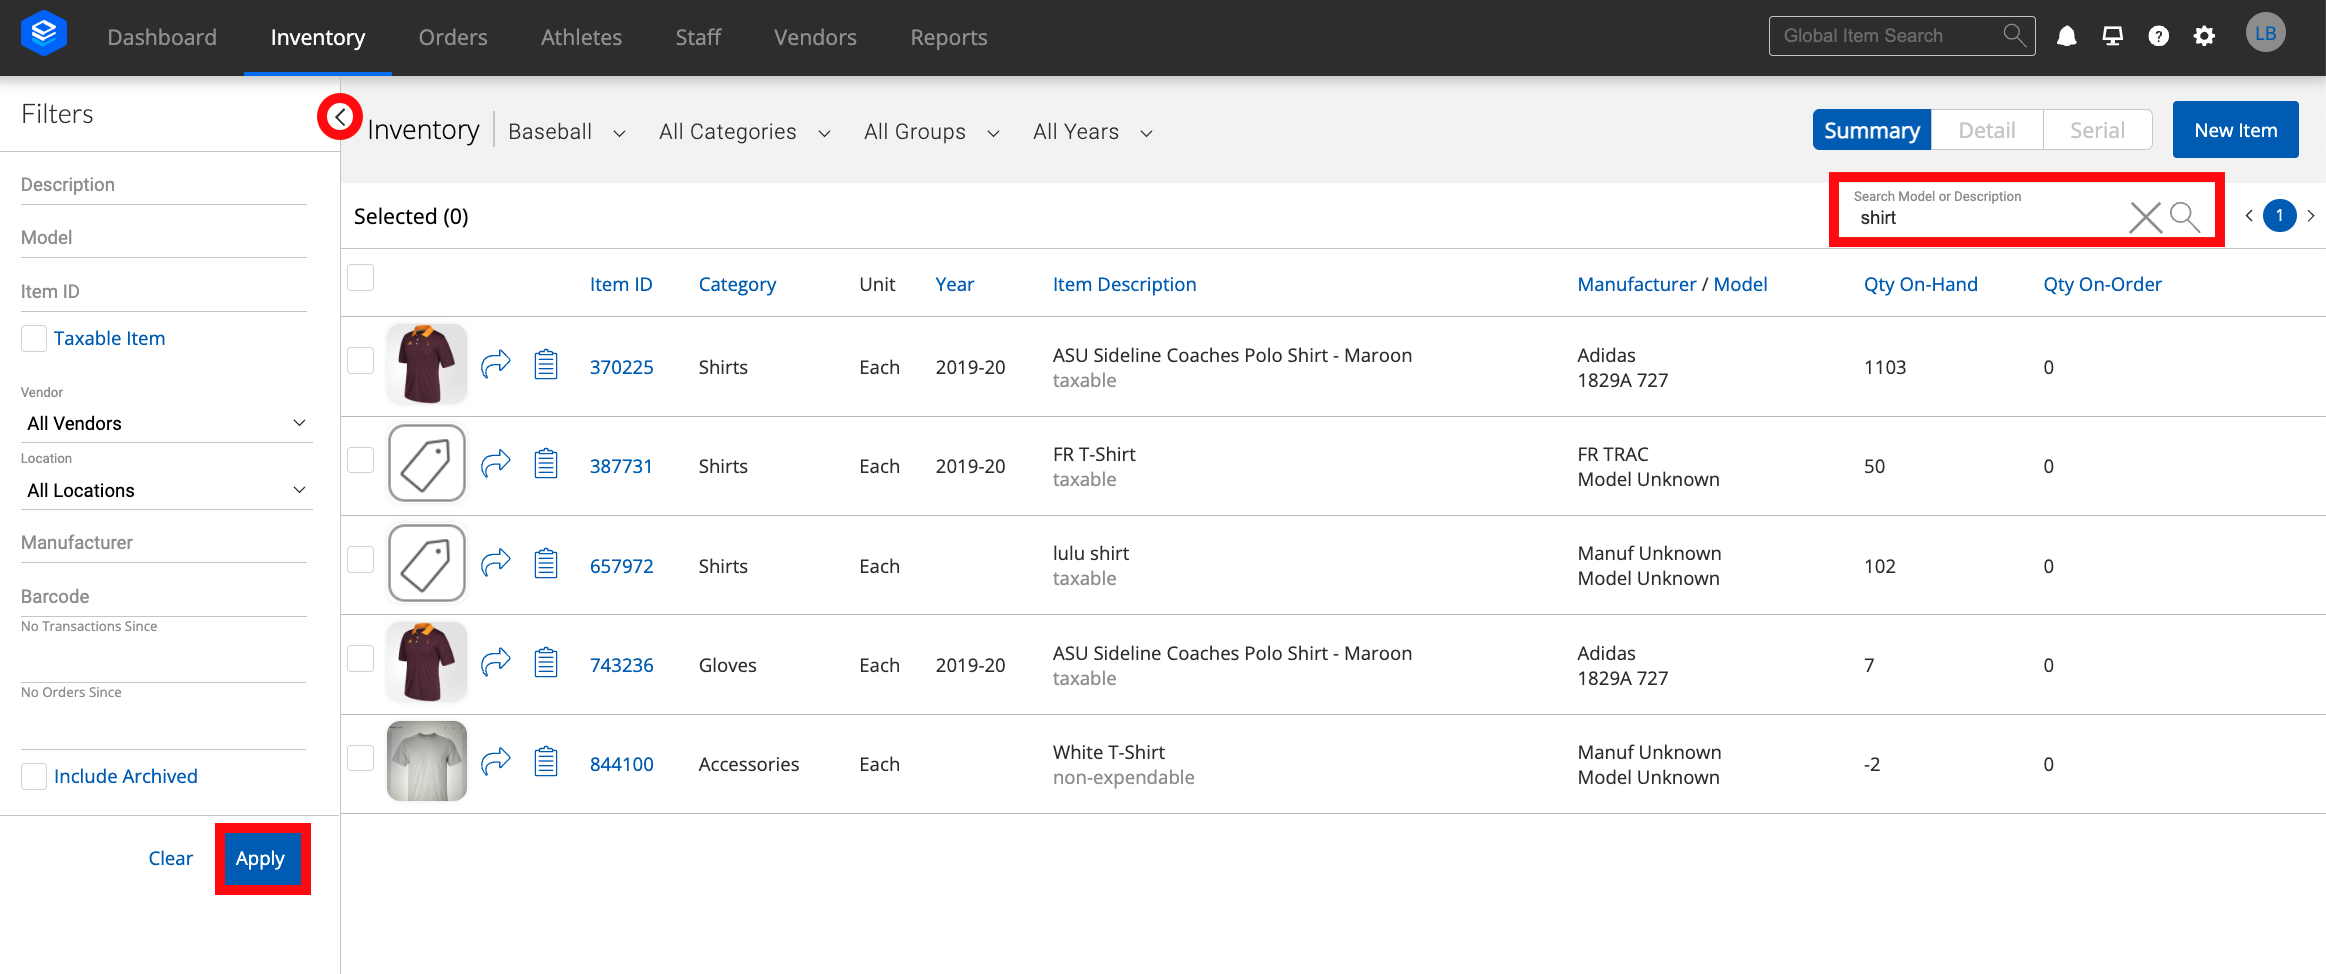Open the All Vendors dropdown

(x=166, y=423)
